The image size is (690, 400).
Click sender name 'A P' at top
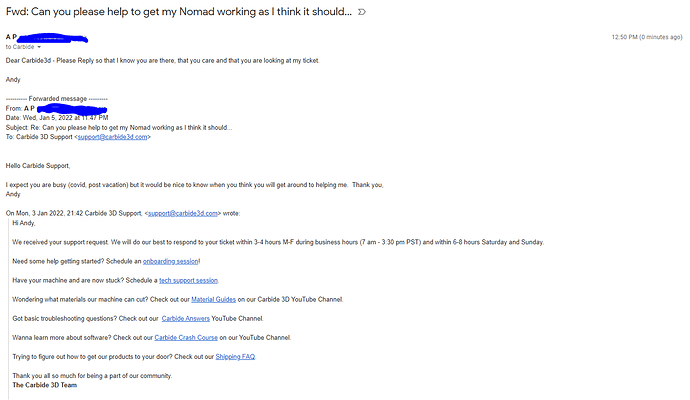pos(11,37)
